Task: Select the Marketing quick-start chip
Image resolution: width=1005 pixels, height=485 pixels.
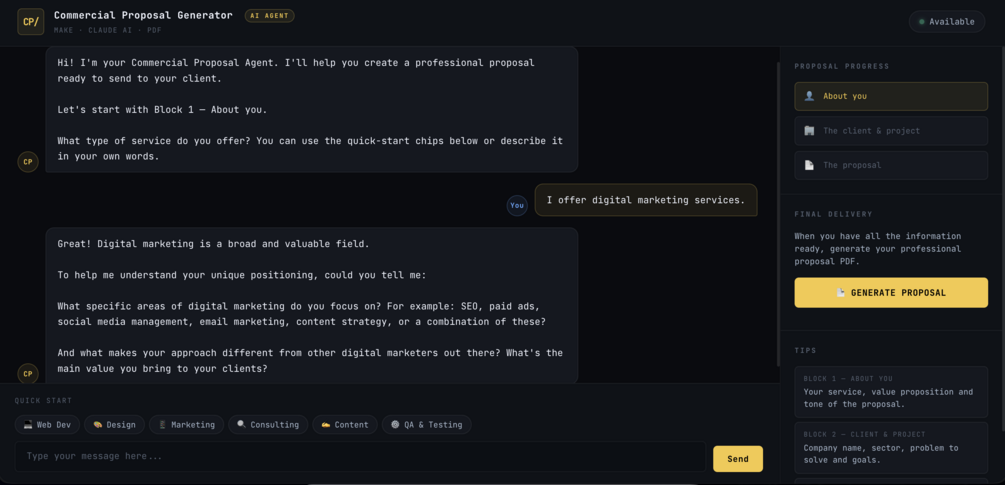Action: pyautogui.click(x=187, y=425)
